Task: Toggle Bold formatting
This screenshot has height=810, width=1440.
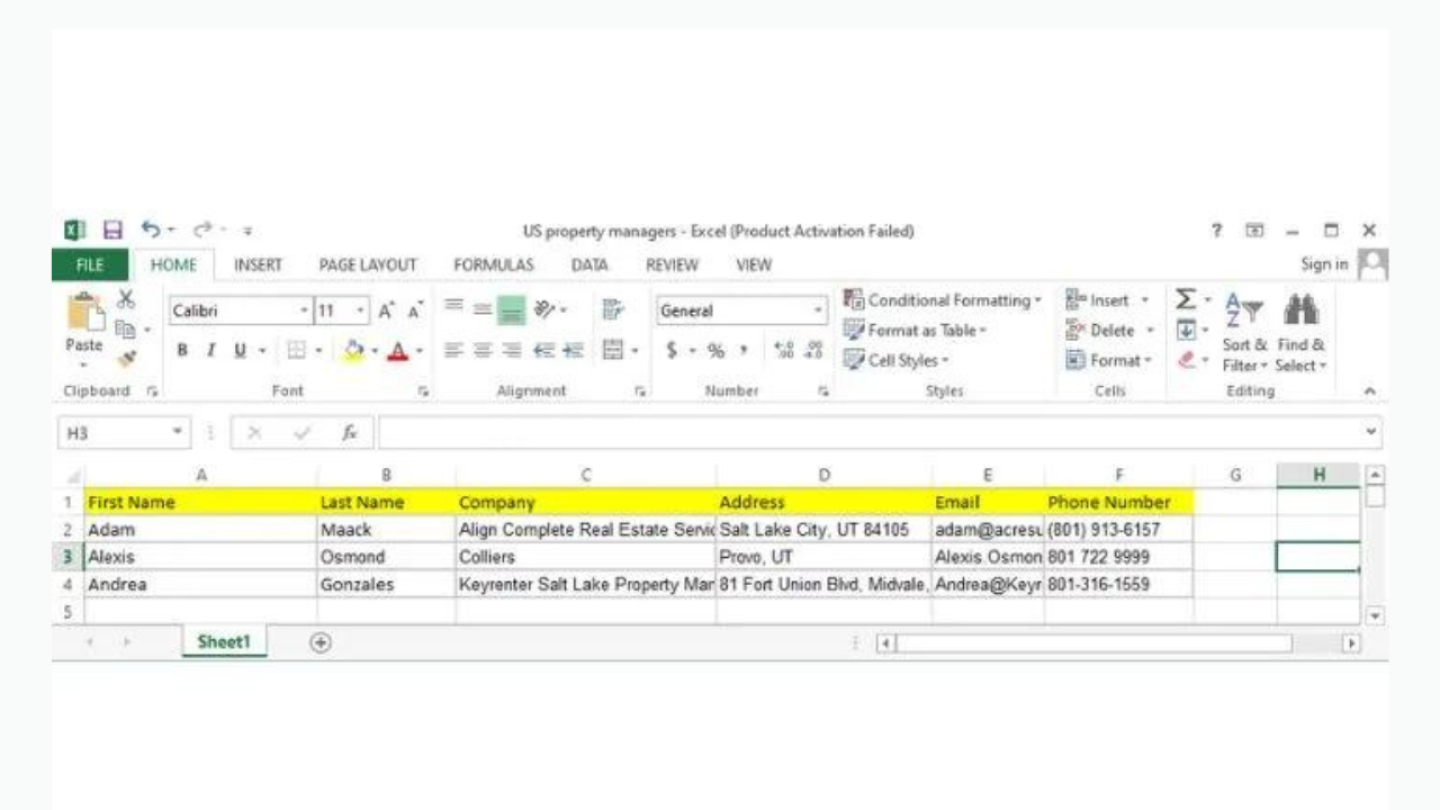Action: point(182,351)
